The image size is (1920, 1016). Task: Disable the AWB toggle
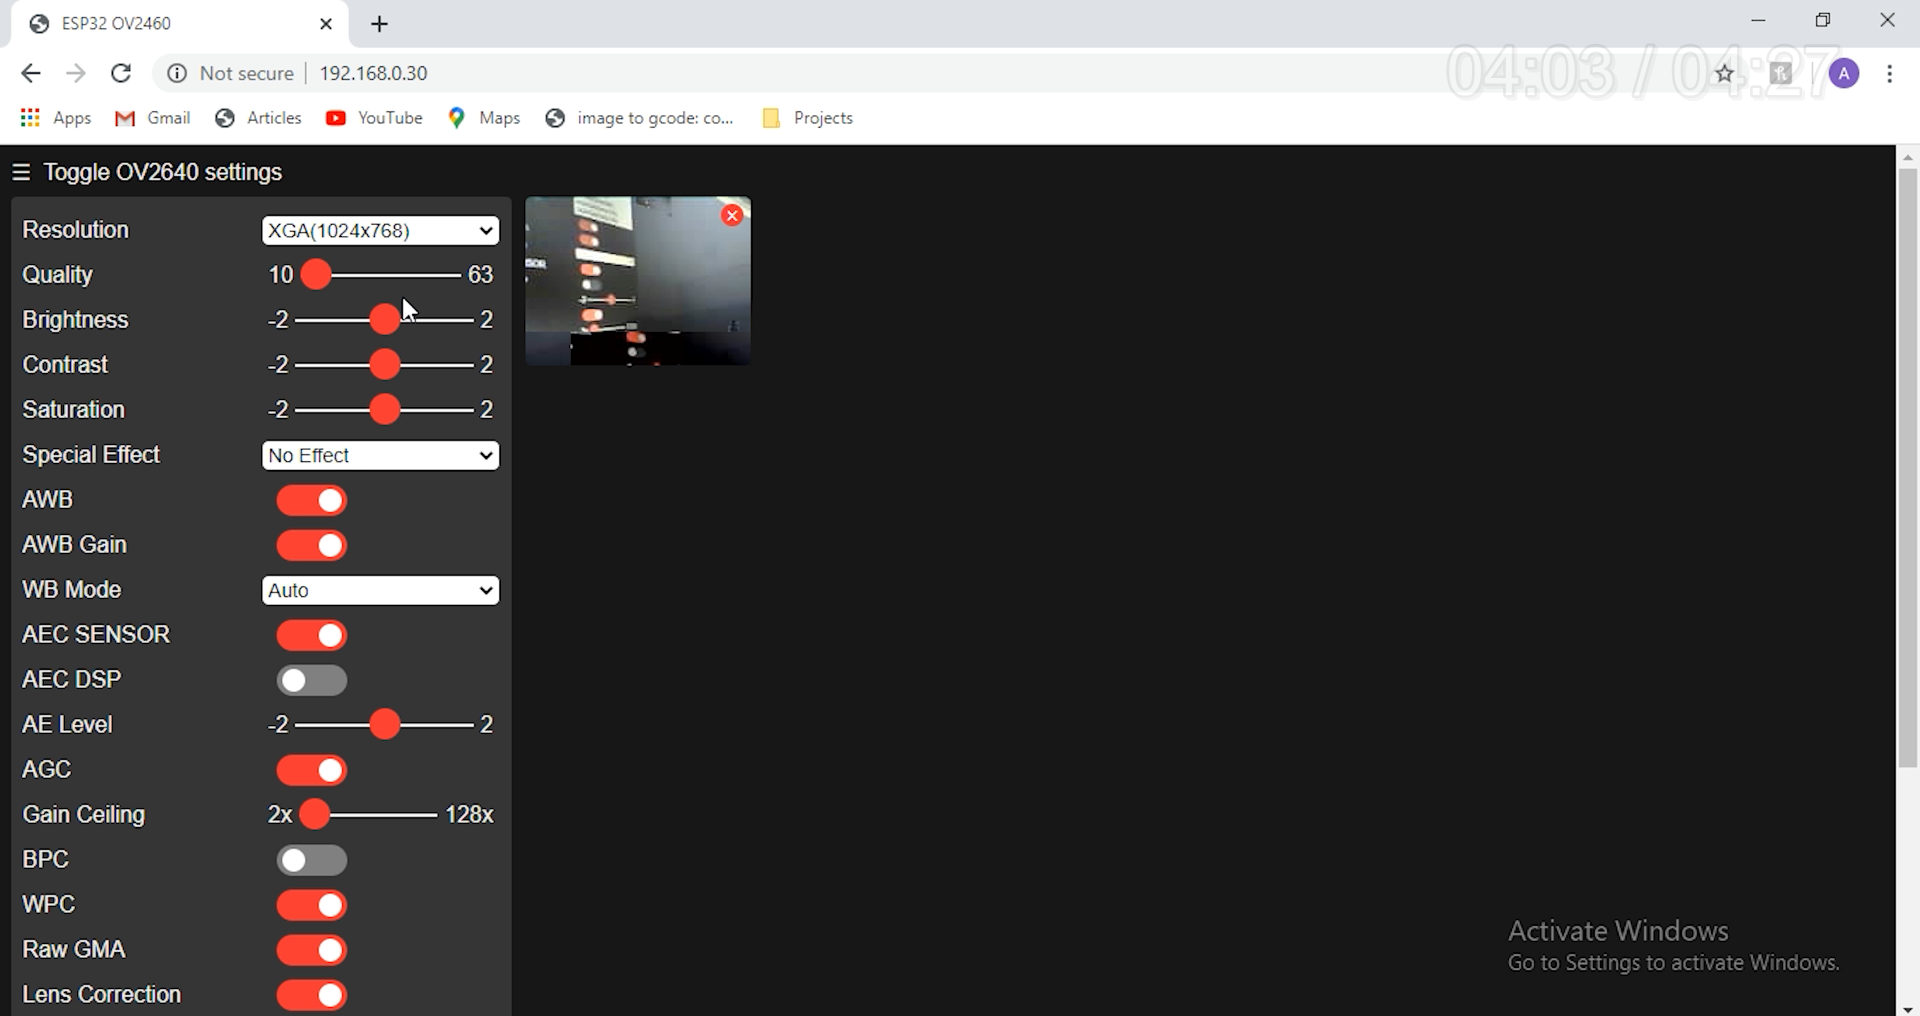tap(311, 500)
